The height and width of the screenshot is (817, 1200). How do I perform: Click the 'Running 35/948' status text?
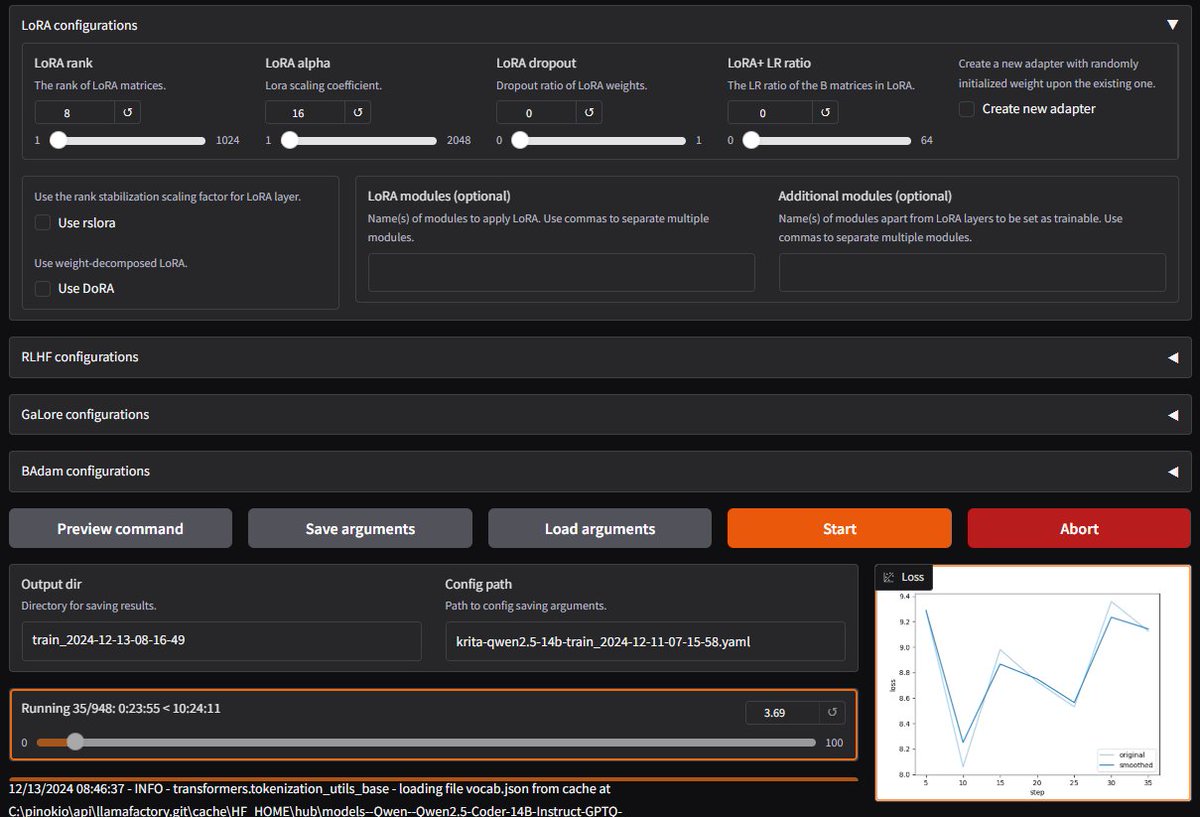point(121,708)
